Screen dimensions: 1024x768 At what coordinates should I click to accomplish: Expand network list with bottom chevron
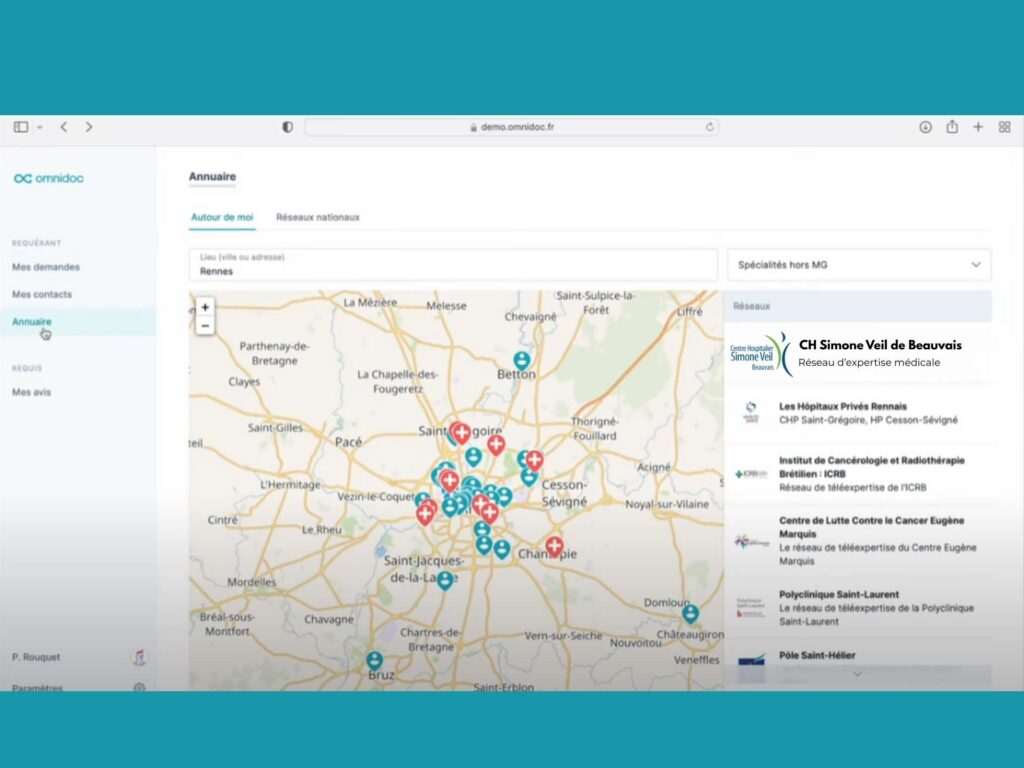click(857, 674)
